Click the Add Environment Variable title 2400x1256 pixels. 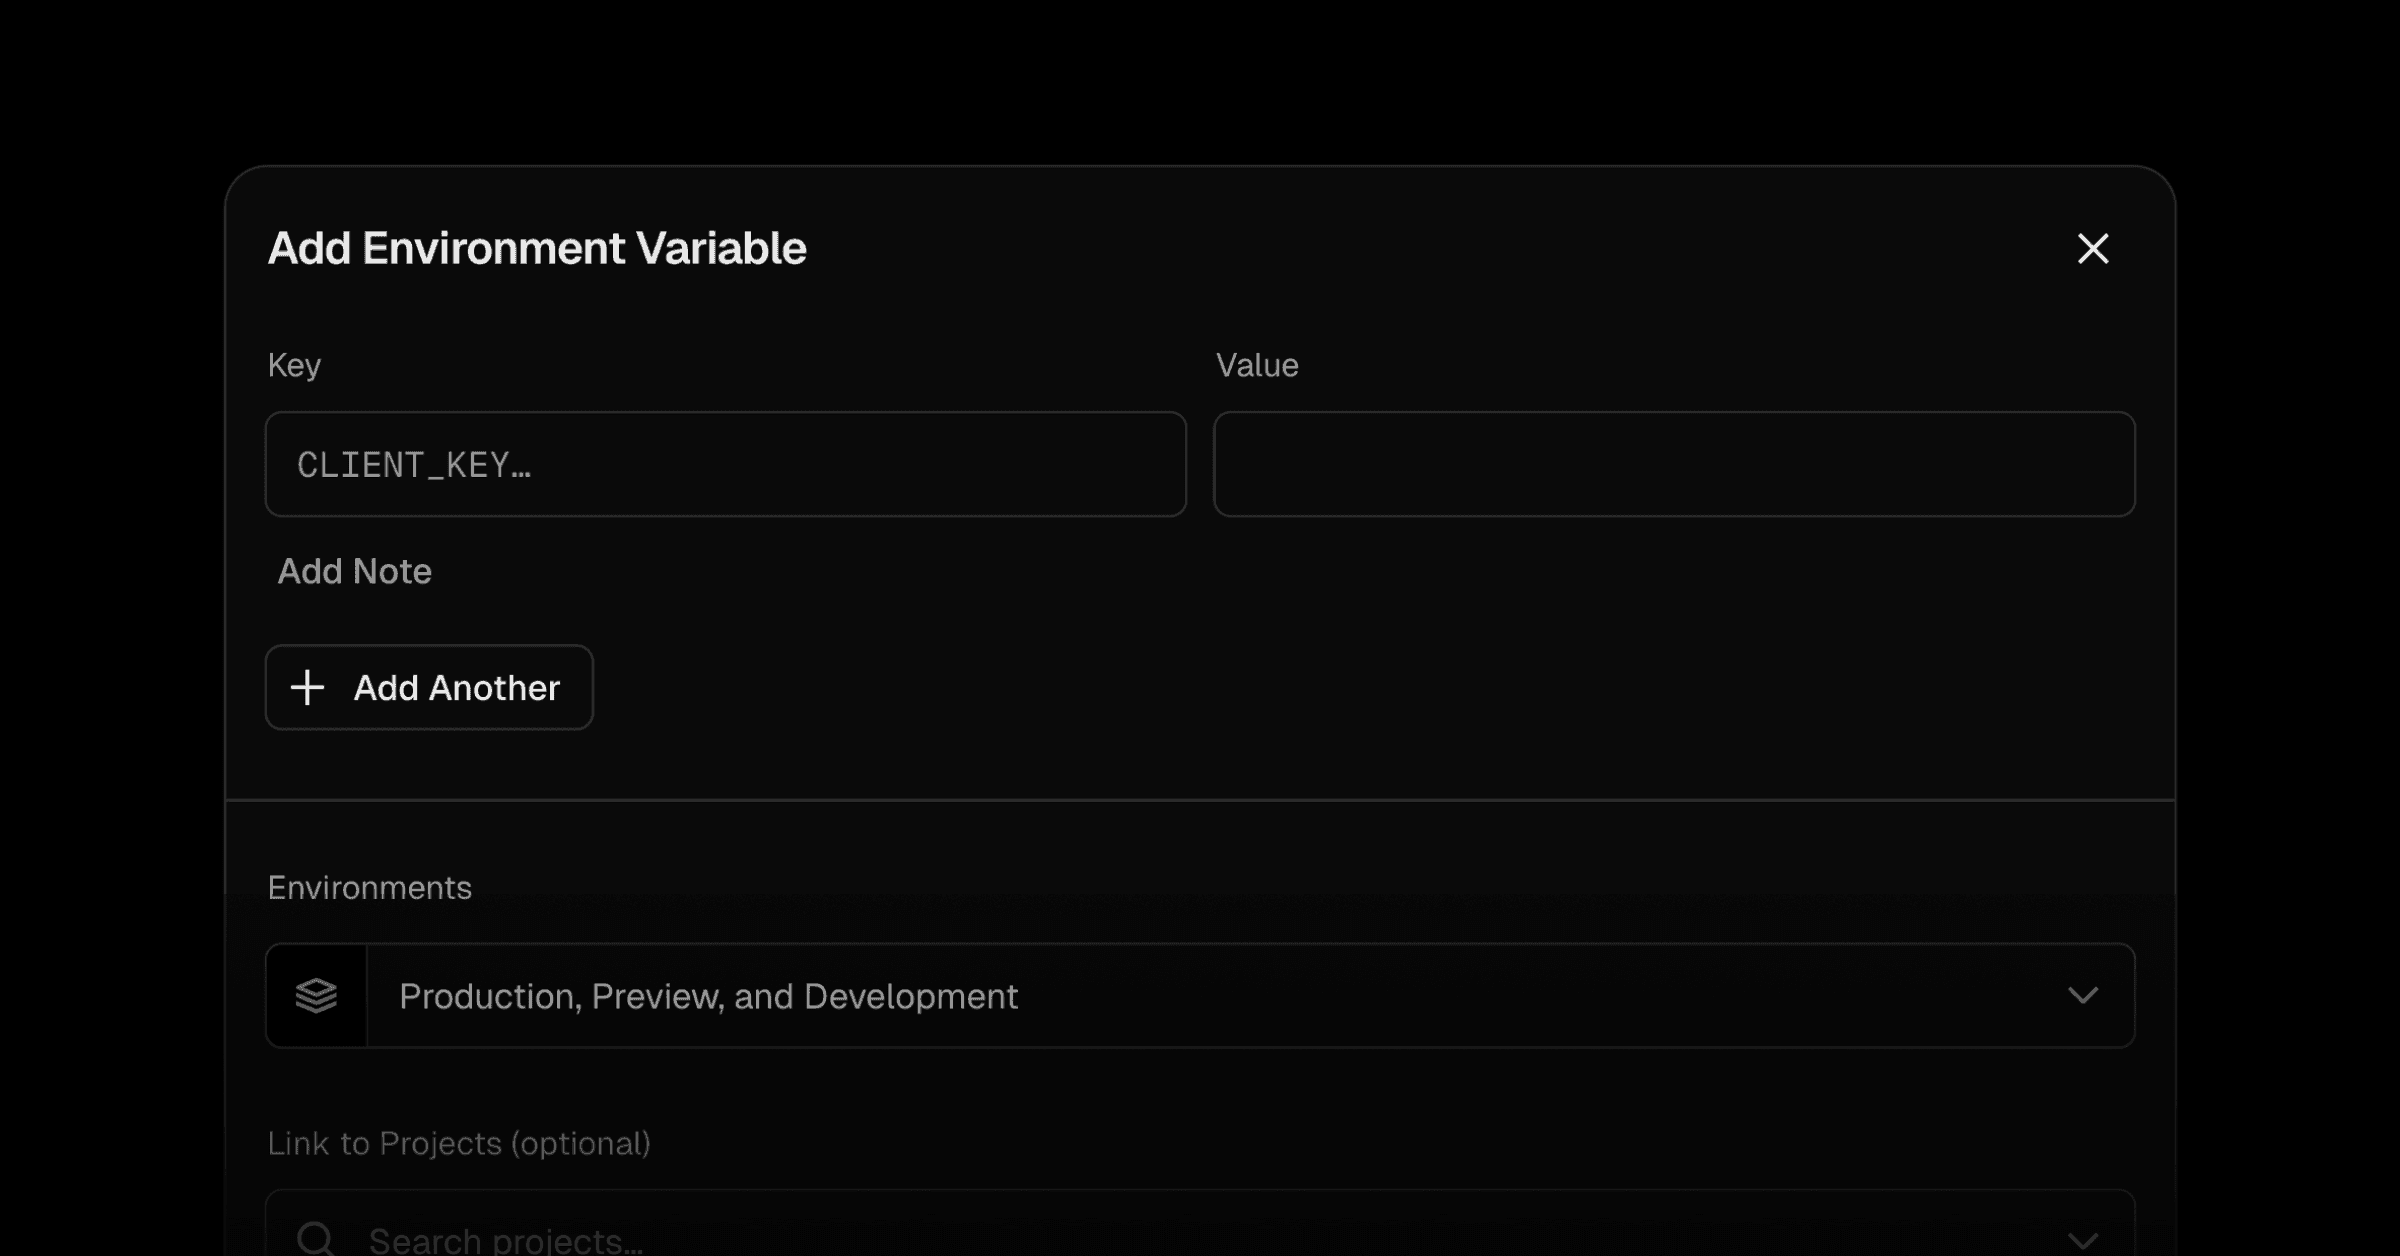pyautogui.click(x=537, y=249)
